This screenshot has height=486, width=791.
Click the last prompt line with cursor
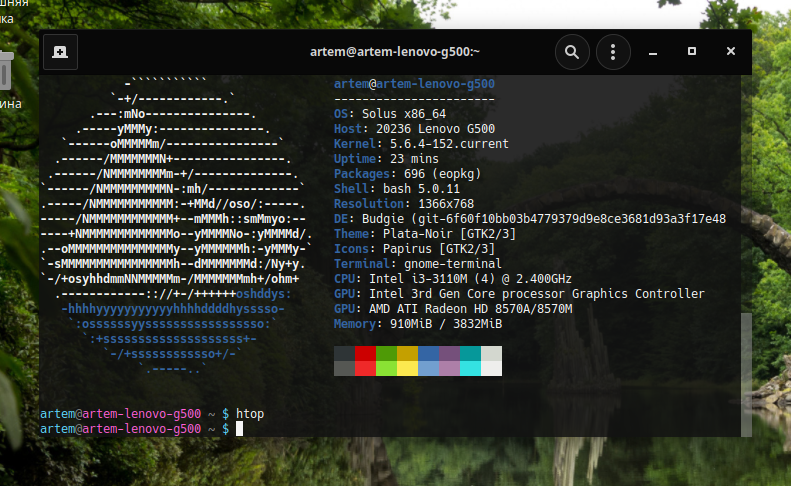[141, 429]
